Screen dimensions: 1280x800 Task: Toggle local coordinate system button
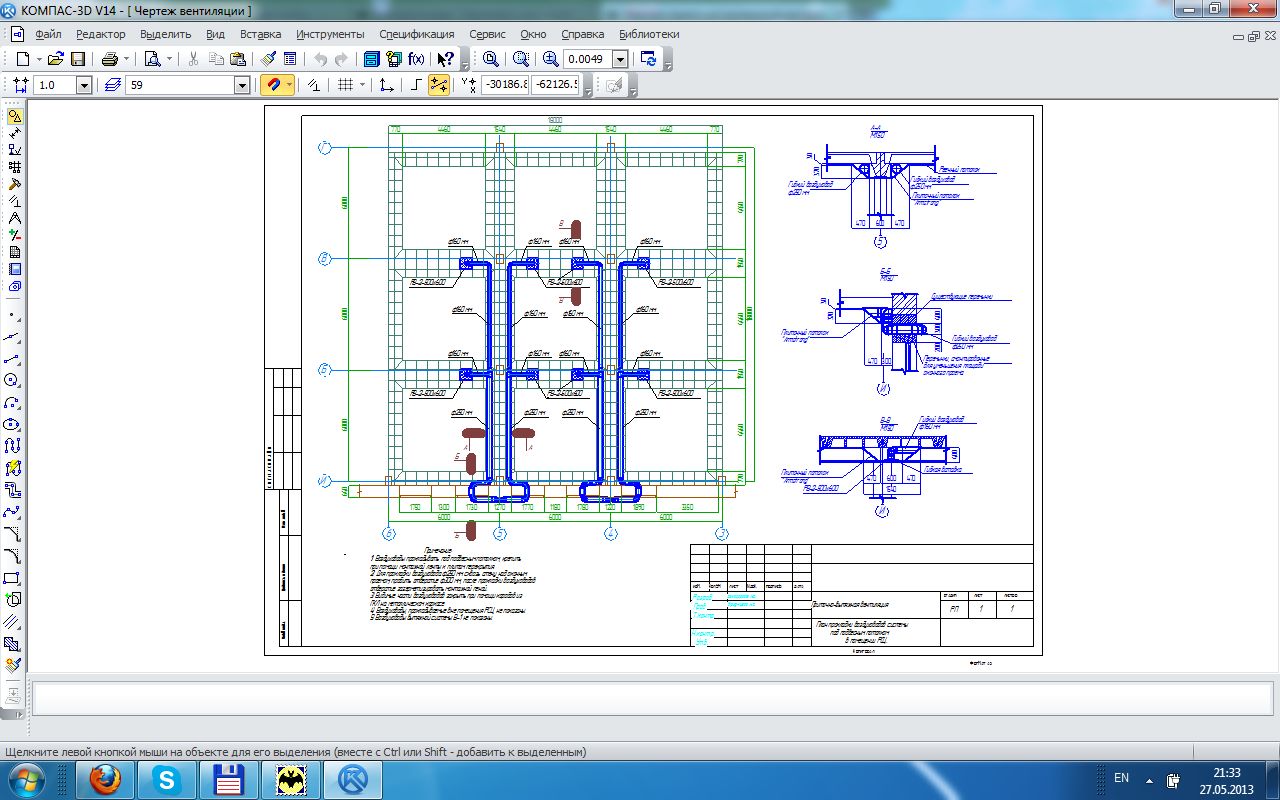pos(387,85)
